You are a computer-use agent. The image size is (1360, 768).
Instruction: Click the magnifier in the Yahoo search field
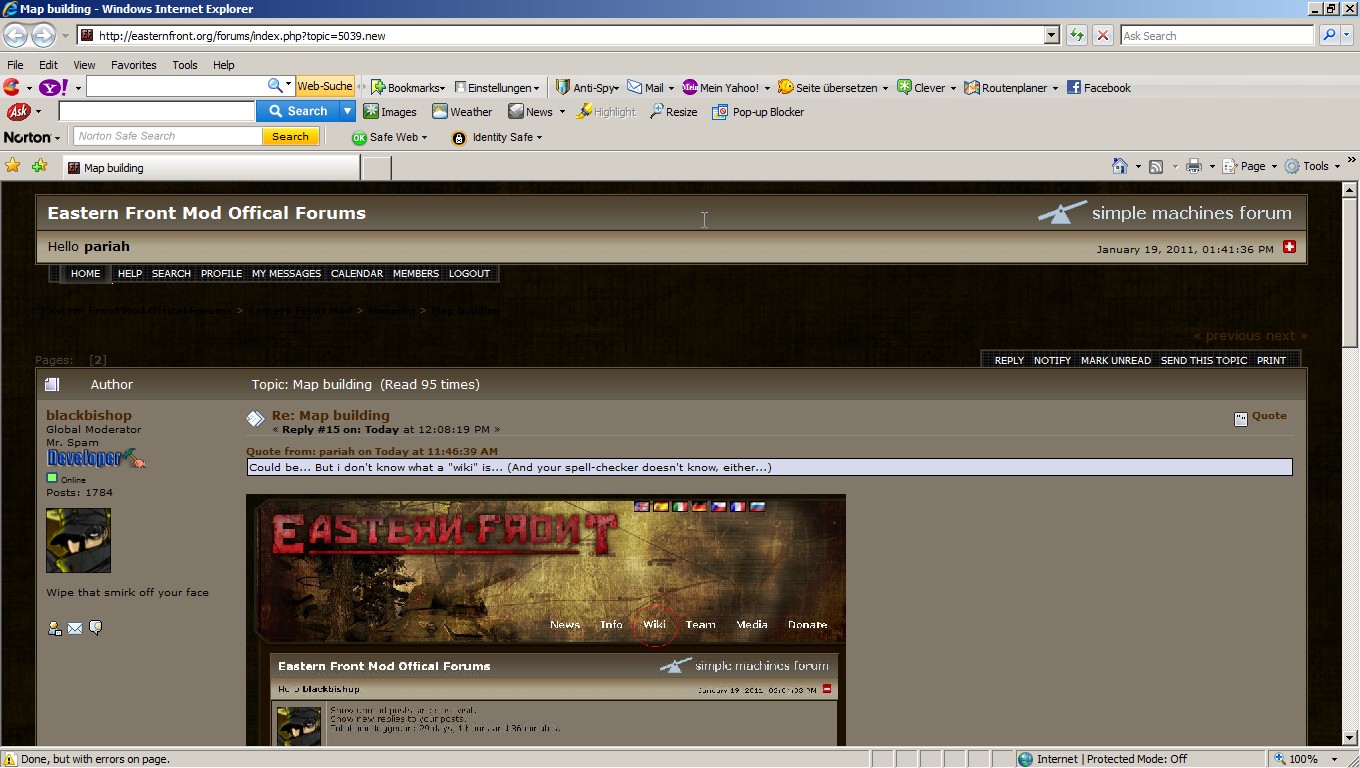point(275,86)
